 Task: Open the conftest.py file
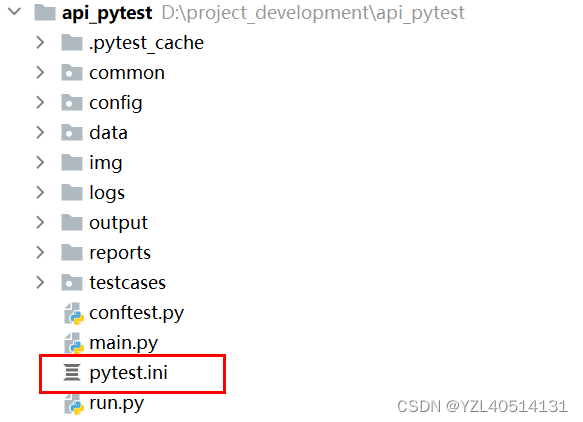pos(136,313)
